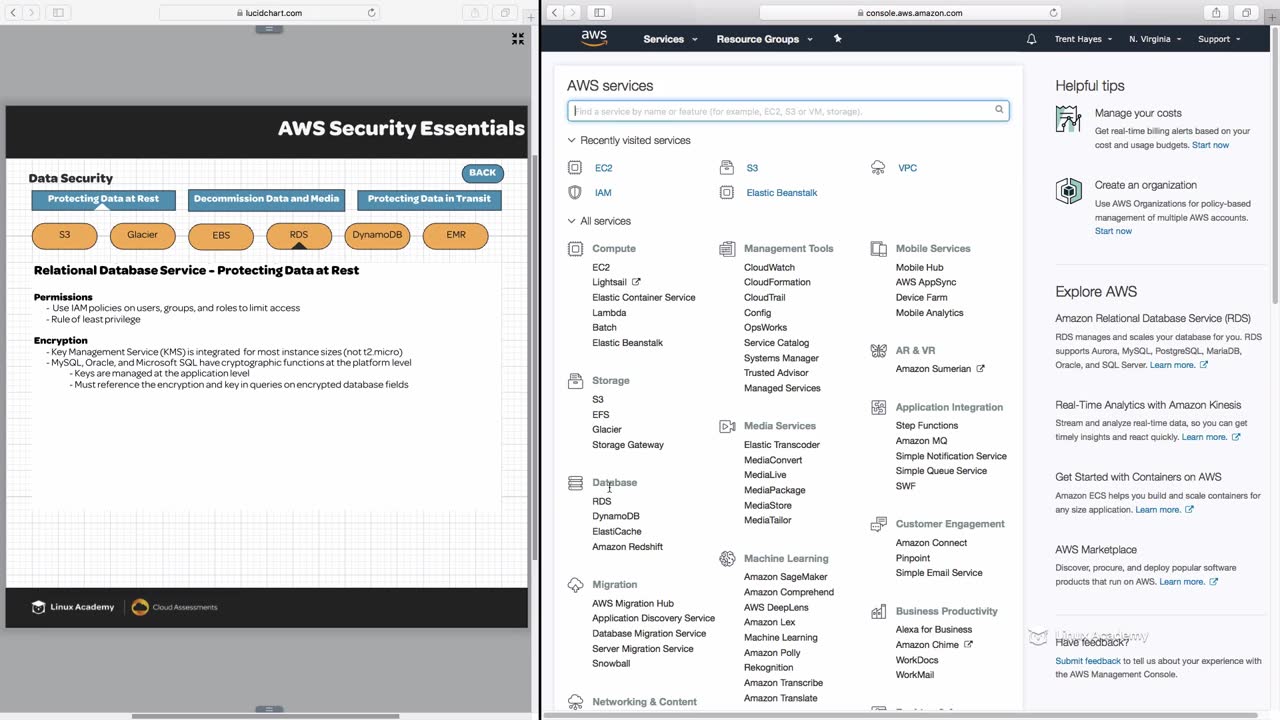Click the BACK button on the slide
This screenshot has height=720, width=1280.
(x=482, y=173)
